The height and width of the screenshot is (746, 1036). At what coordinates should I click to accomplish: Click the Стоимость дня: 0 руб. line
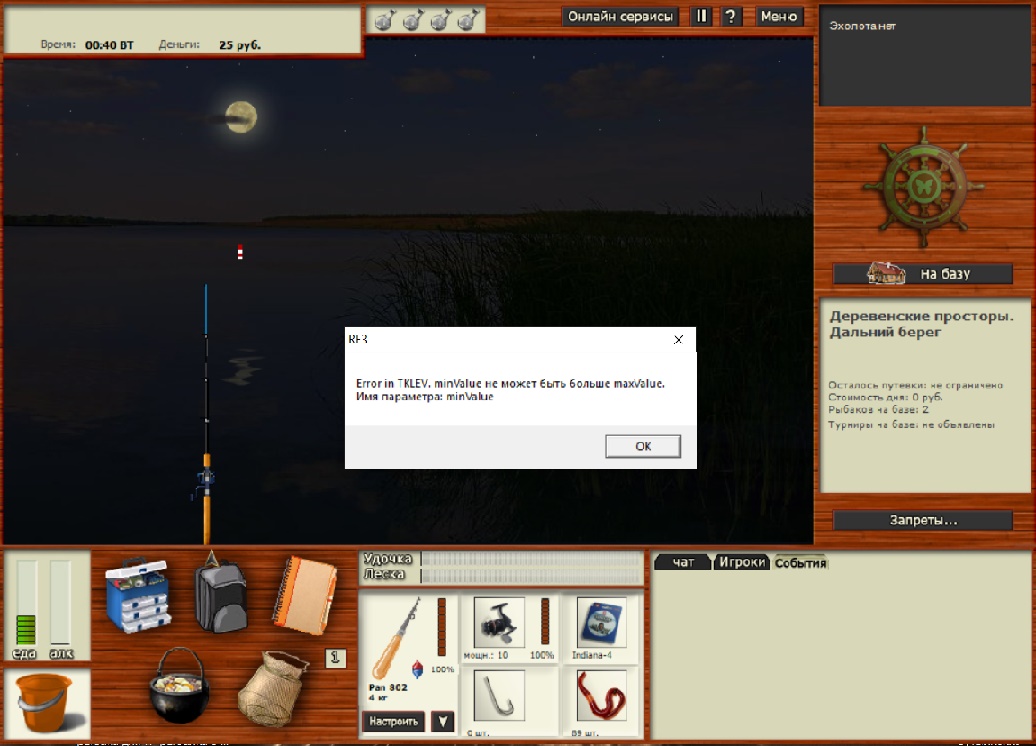click(x=885, y=397)
